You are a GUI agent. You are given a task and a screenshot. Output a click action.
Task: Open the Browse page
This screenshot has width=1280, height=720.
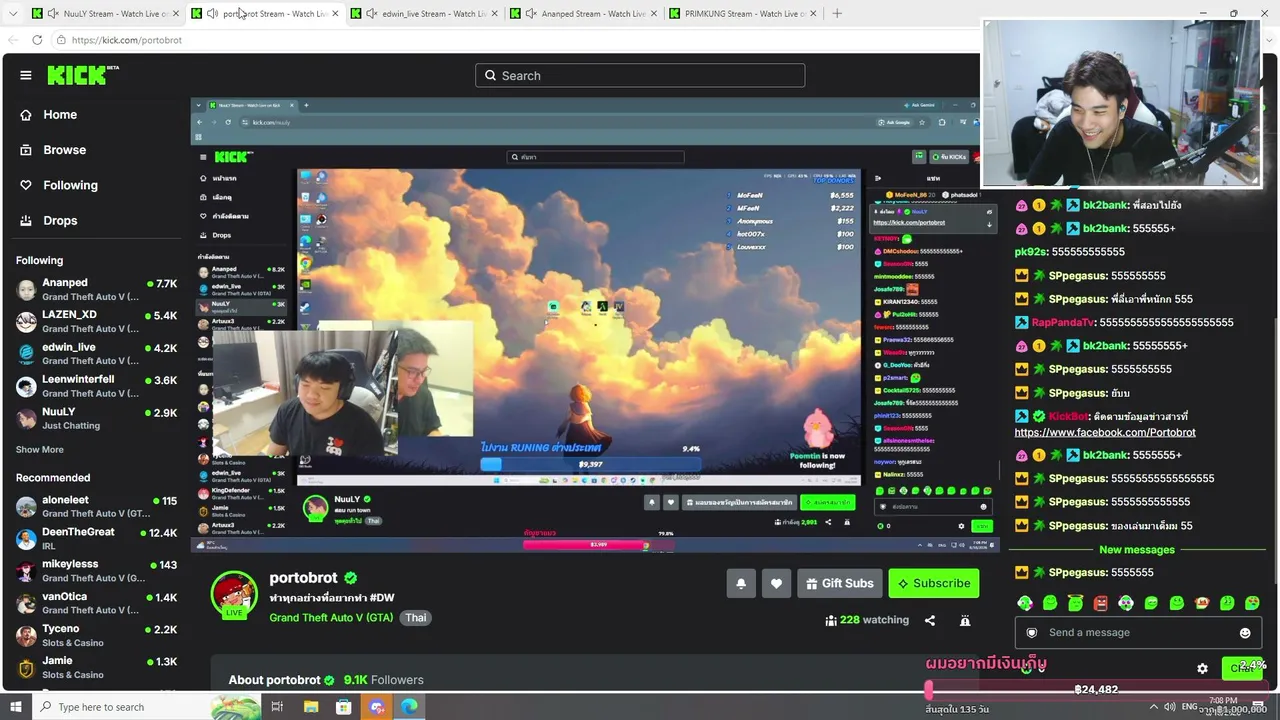pyautogui.click(x=65, y=150)
